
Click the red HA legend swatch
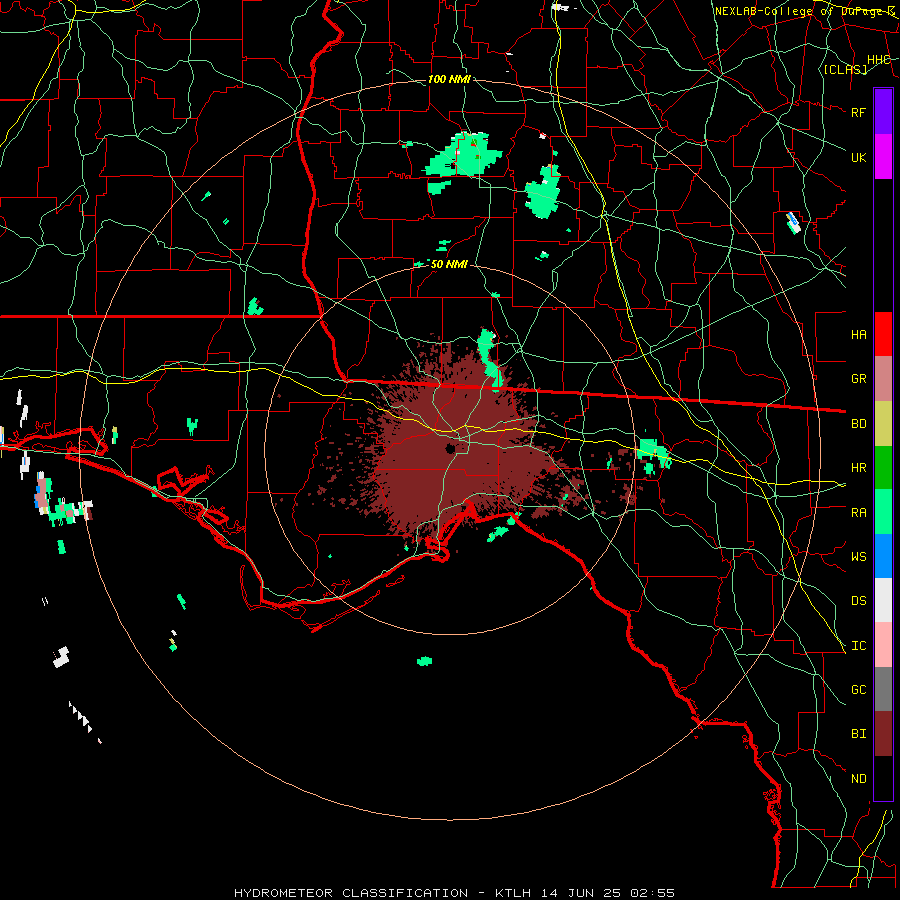[883, 334]
